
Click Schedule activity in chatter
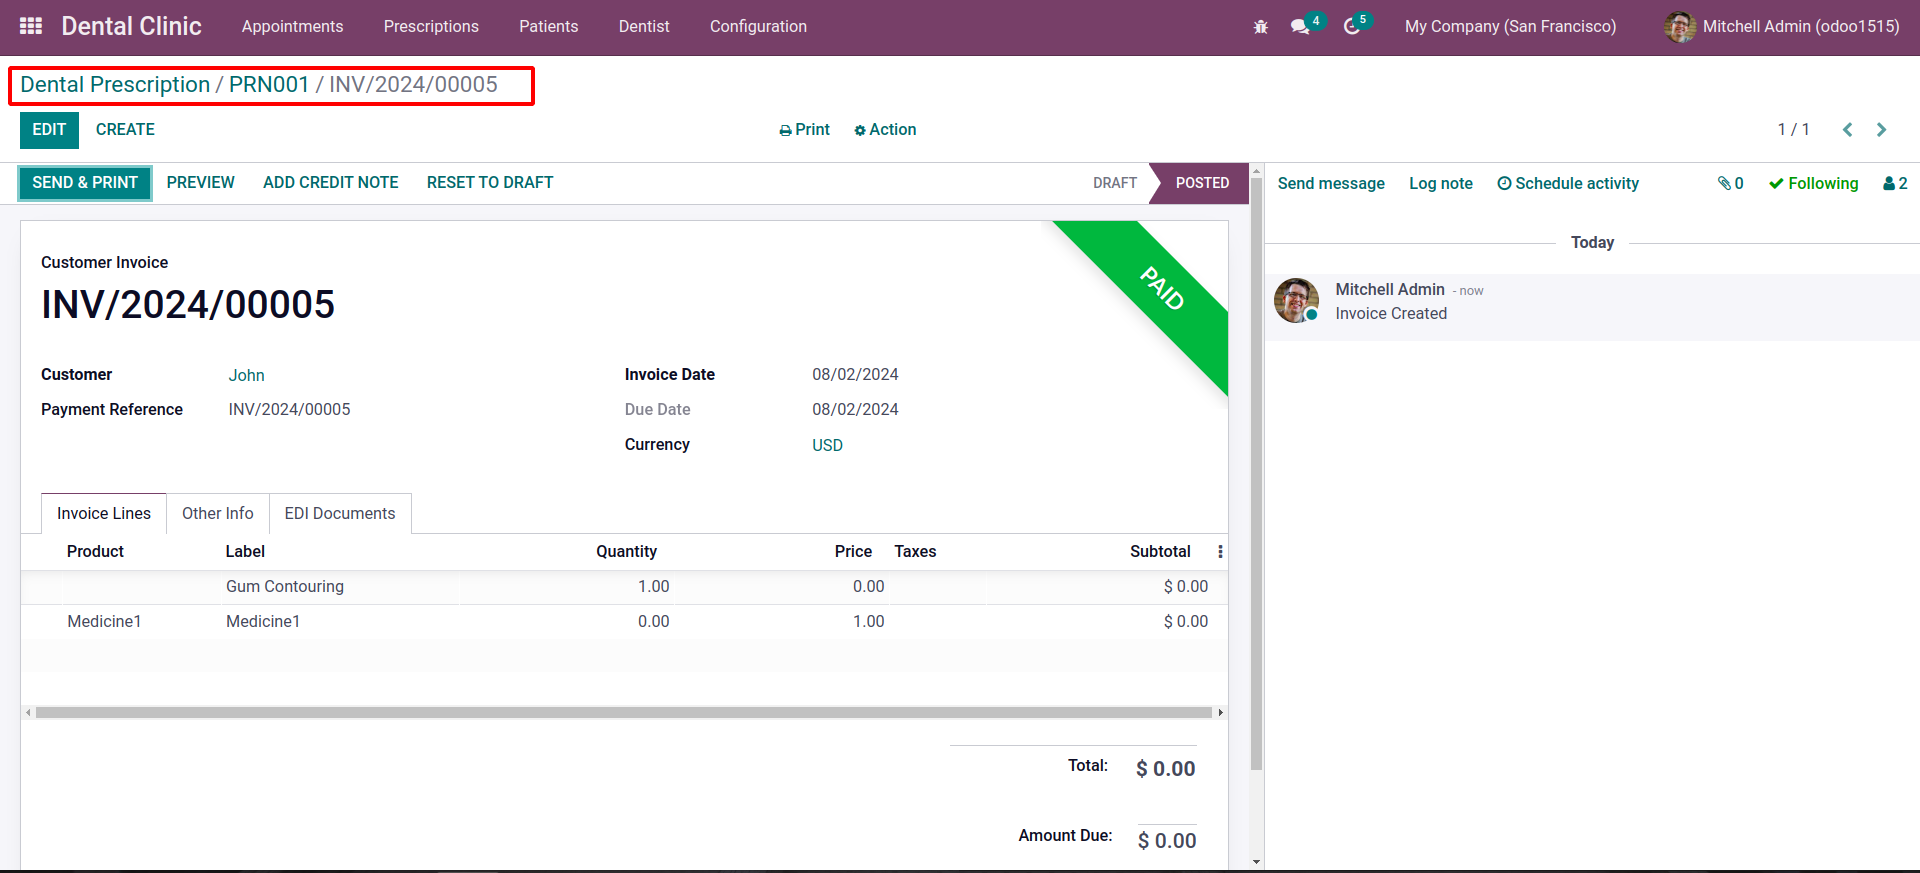(1568, 183)
